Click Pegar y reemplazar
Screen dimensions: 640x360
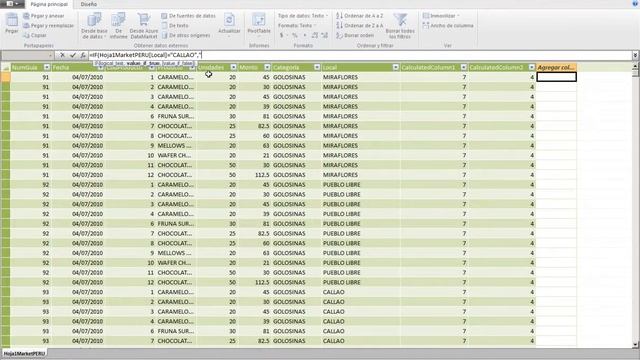coord(49,25)
